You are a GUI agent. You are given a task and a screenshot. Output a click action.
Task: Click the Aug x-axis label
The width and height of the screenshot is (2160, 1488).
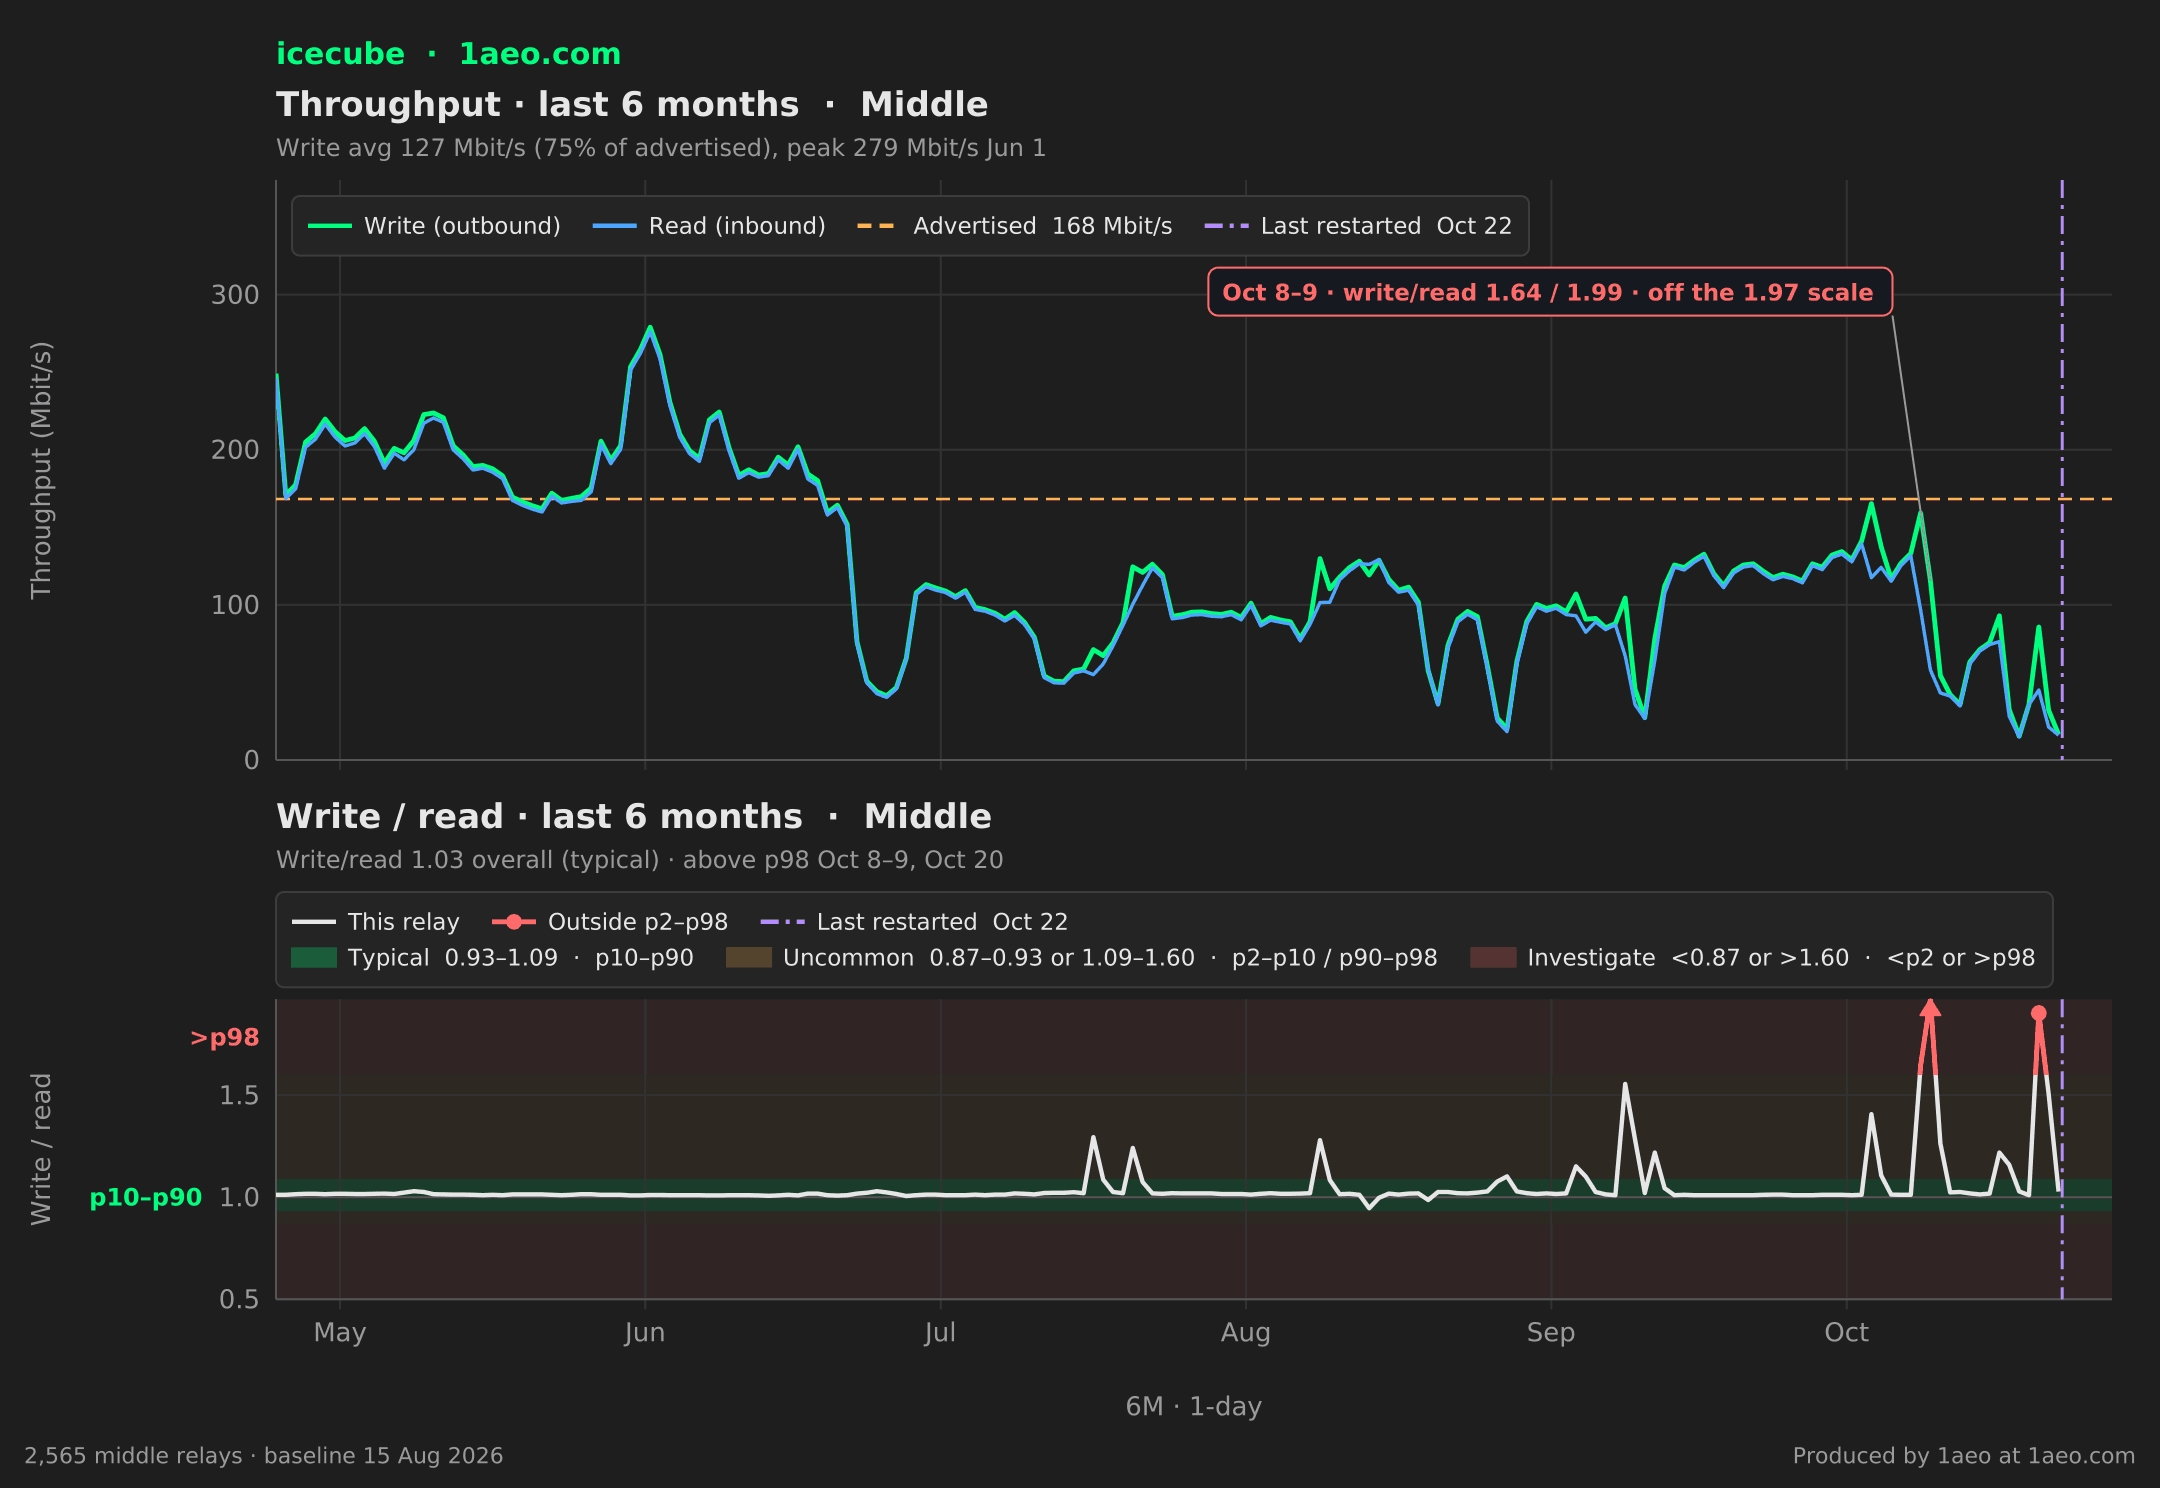pyautogui.click(x=1245, y=1333)
